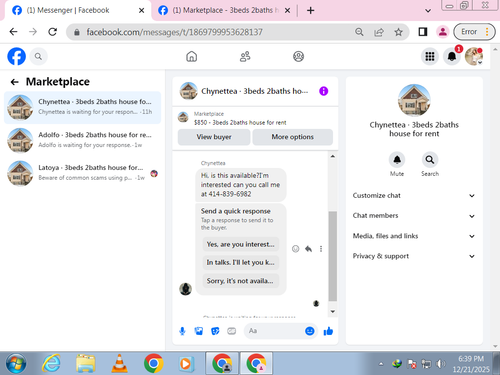Close the Marketplace browser tab
The image size is (500, 375).
tap(287, 11)
